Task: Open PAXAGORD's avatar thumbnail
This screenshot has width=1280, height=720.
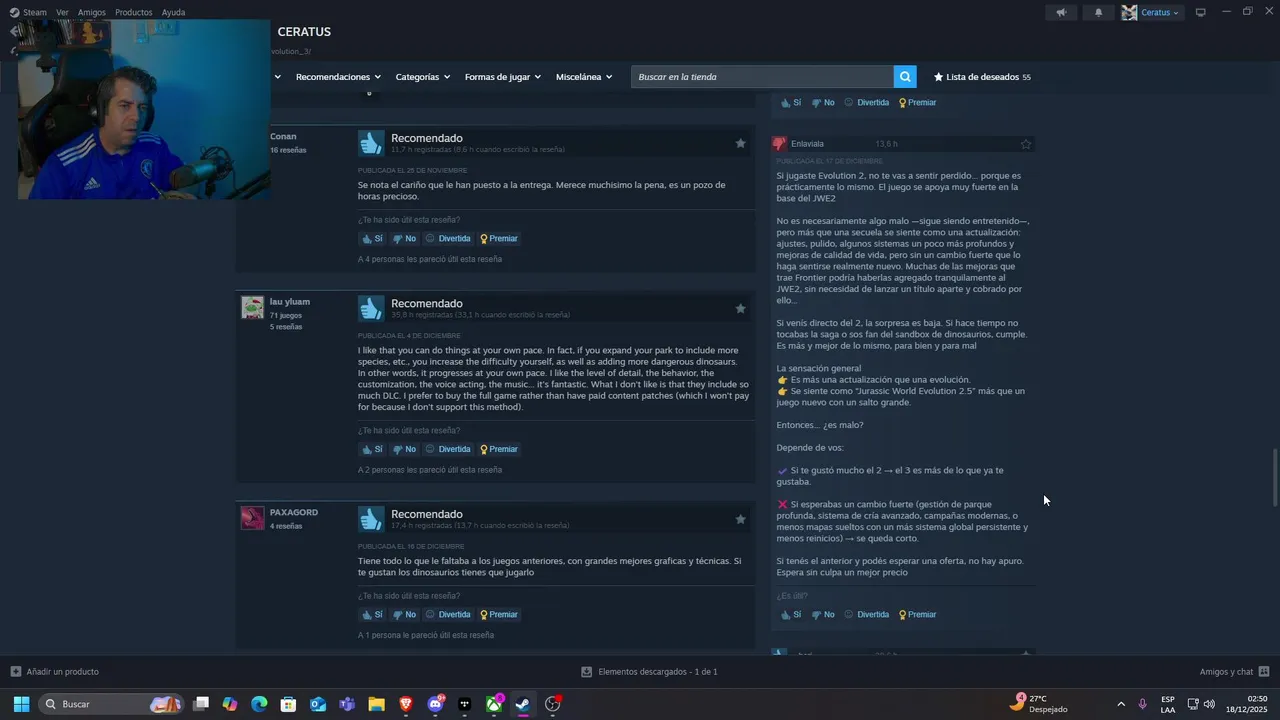Action: pyautogui.click(x=252, y=518)
